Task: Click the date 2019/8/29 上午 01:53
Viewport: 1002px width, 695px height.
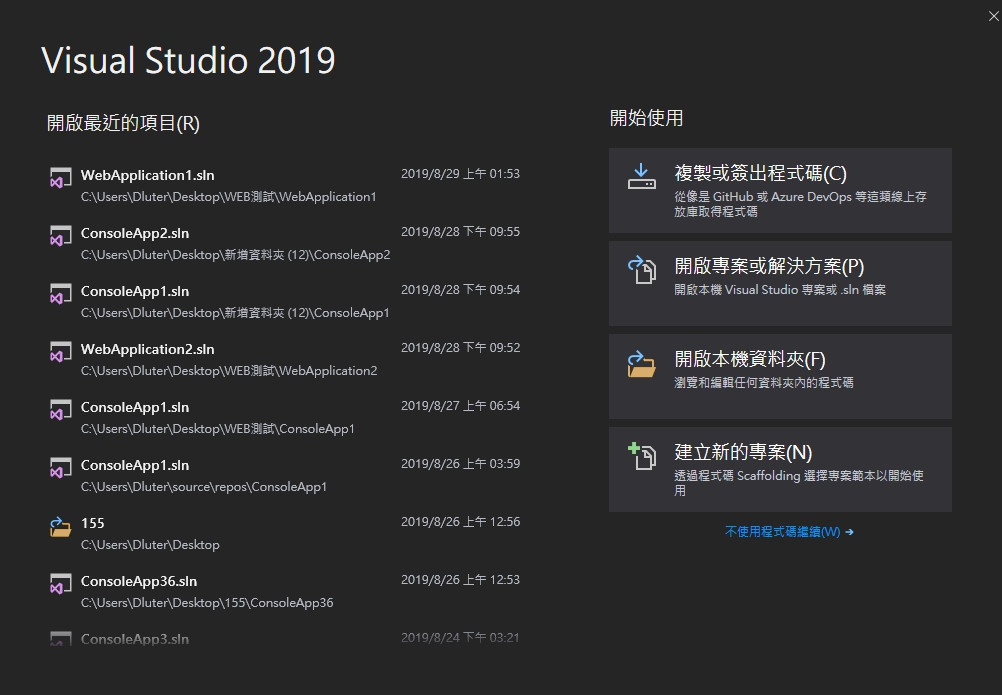Action: 460,174
